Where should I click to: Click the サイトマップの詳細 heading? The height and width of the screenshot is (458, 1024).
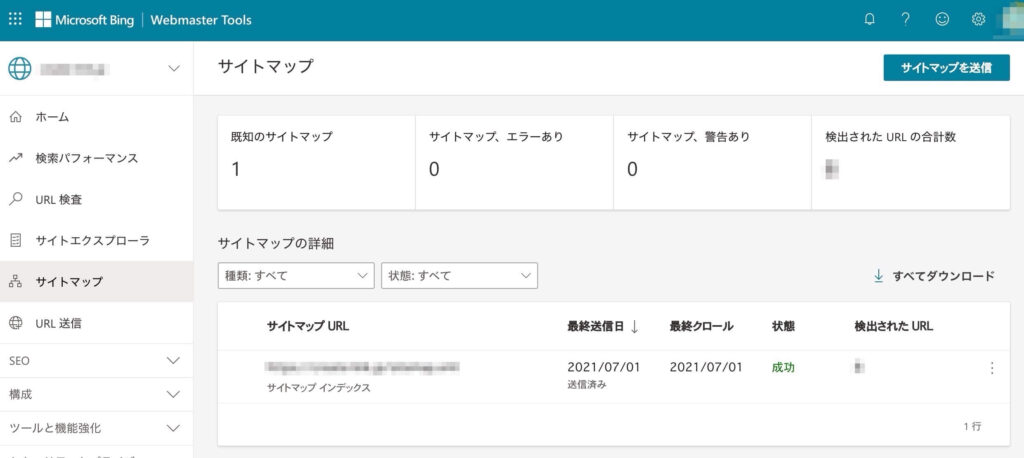pyautogui.click(x=276, y=244)
